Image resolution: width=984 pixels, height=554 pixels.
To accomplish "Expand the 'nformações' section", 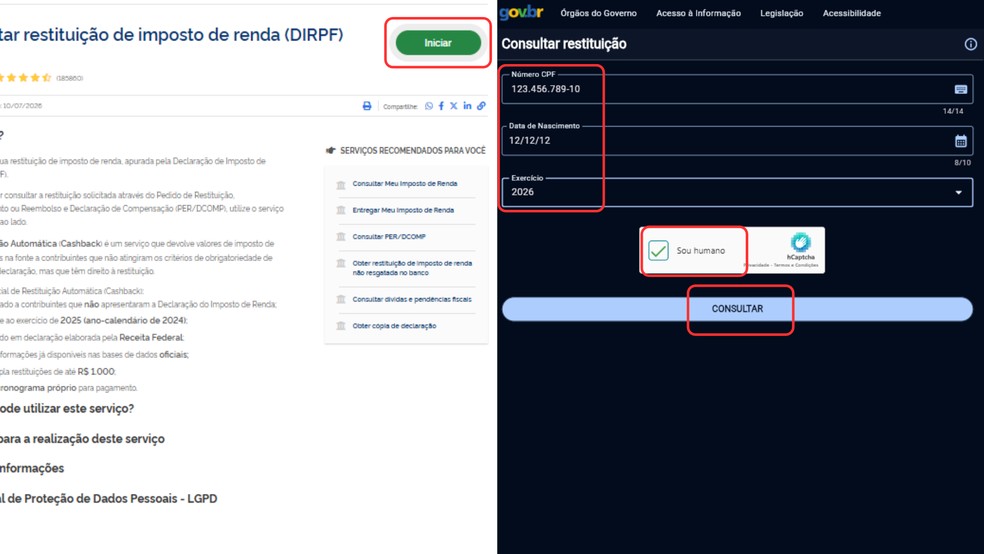I will (x=32, y=468).
